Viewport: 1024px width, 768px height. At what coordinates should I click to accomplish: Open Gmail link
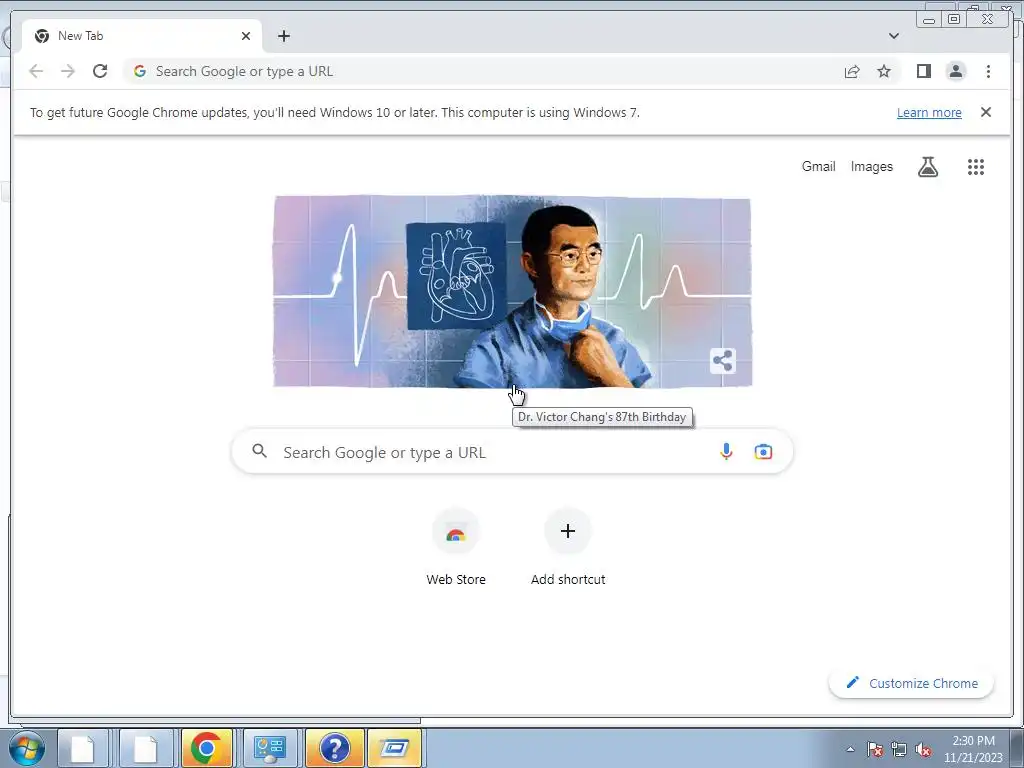pos(818,167)
